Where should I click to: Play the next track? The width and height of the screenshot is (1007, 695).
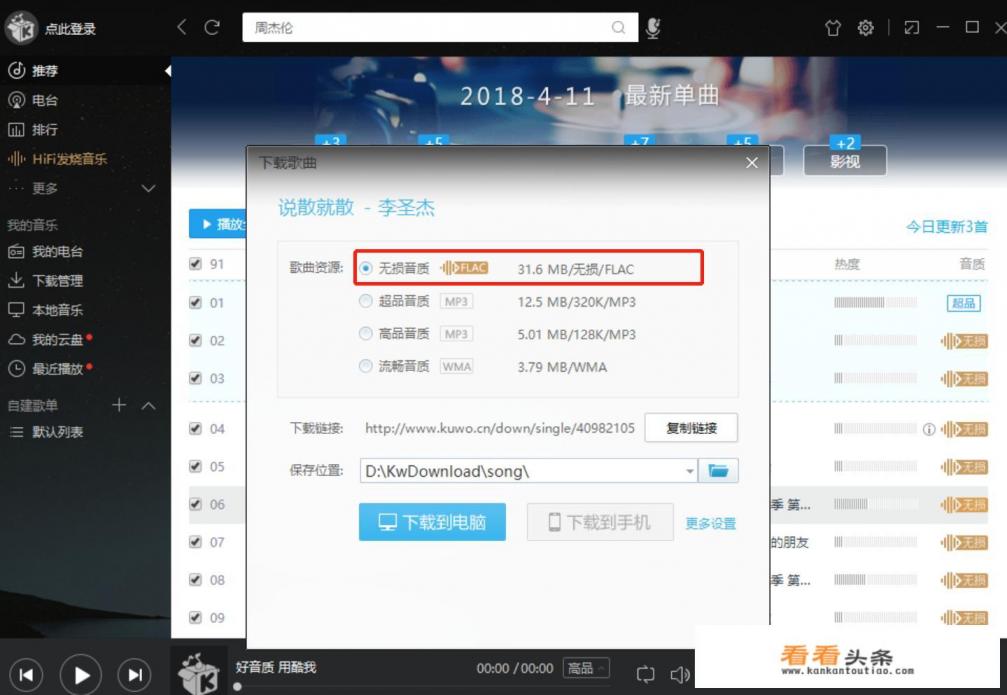pos(135,674)
